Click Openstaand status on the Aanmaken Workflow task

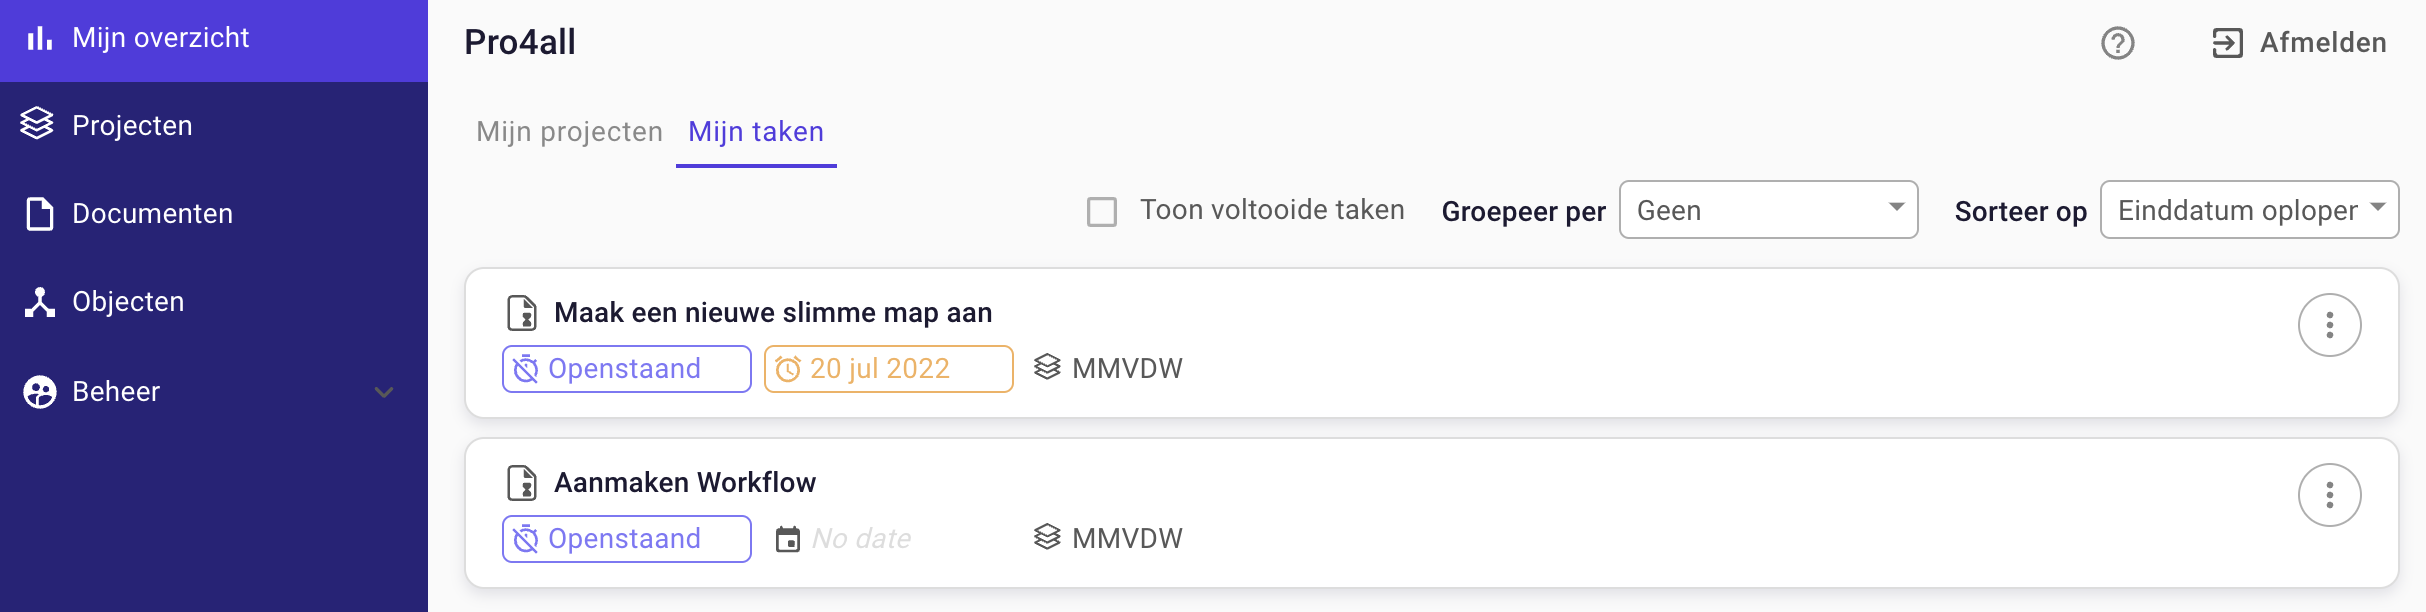(x=626, y=539)
